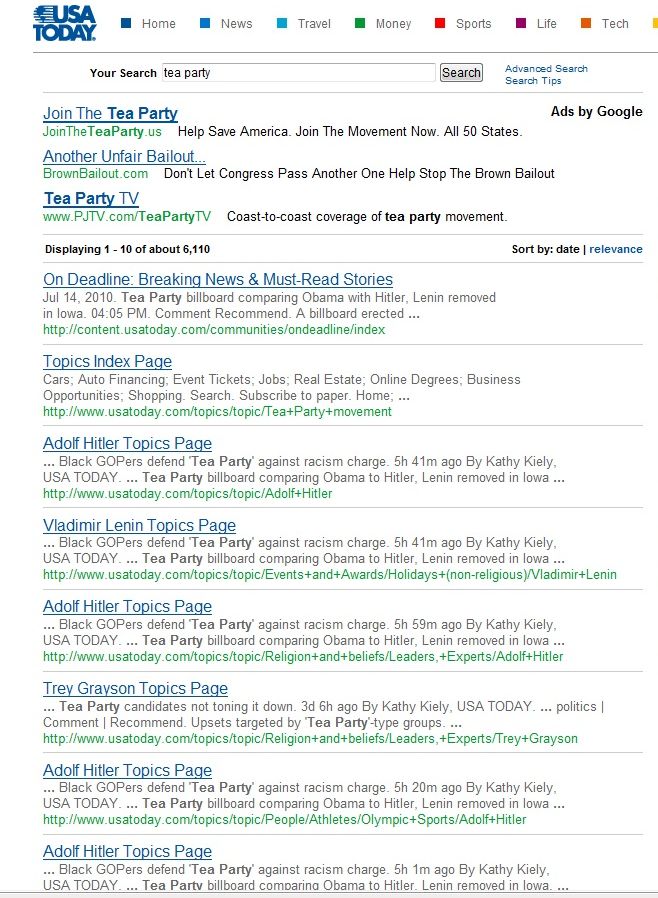658x898 pixels.
Task: Visit the BrownBailout.com ad URL
Action: (x=96, y=174)
